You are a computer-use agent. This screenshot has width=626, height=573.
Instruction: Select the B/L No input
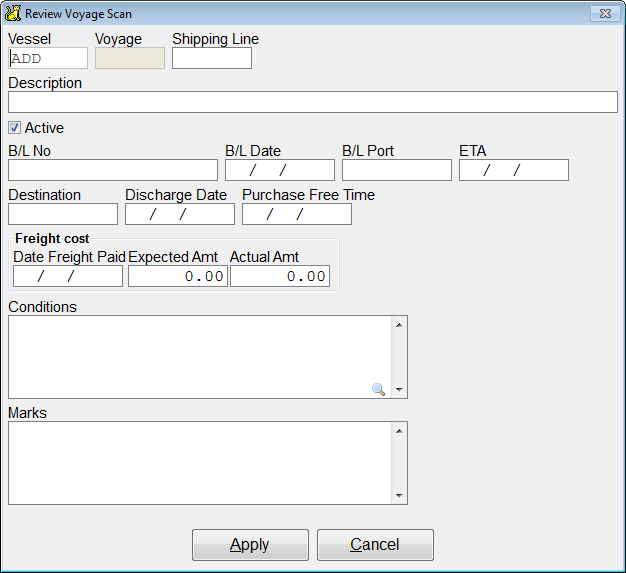[113, 170]
